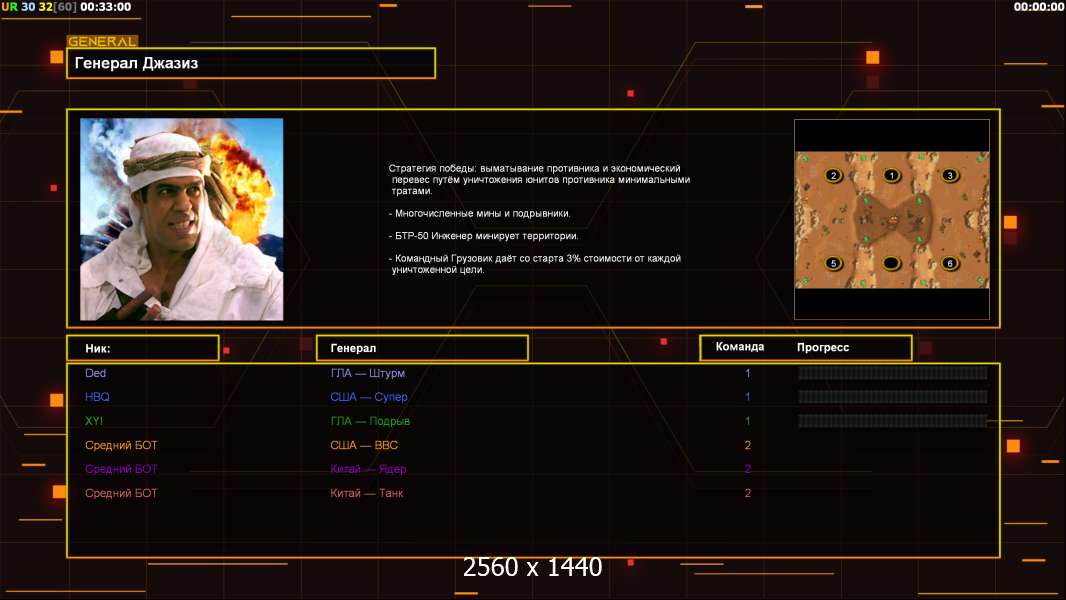Click the General Jaziz portrait image
The image size is (1066, 600).
(x=181, y=219)
